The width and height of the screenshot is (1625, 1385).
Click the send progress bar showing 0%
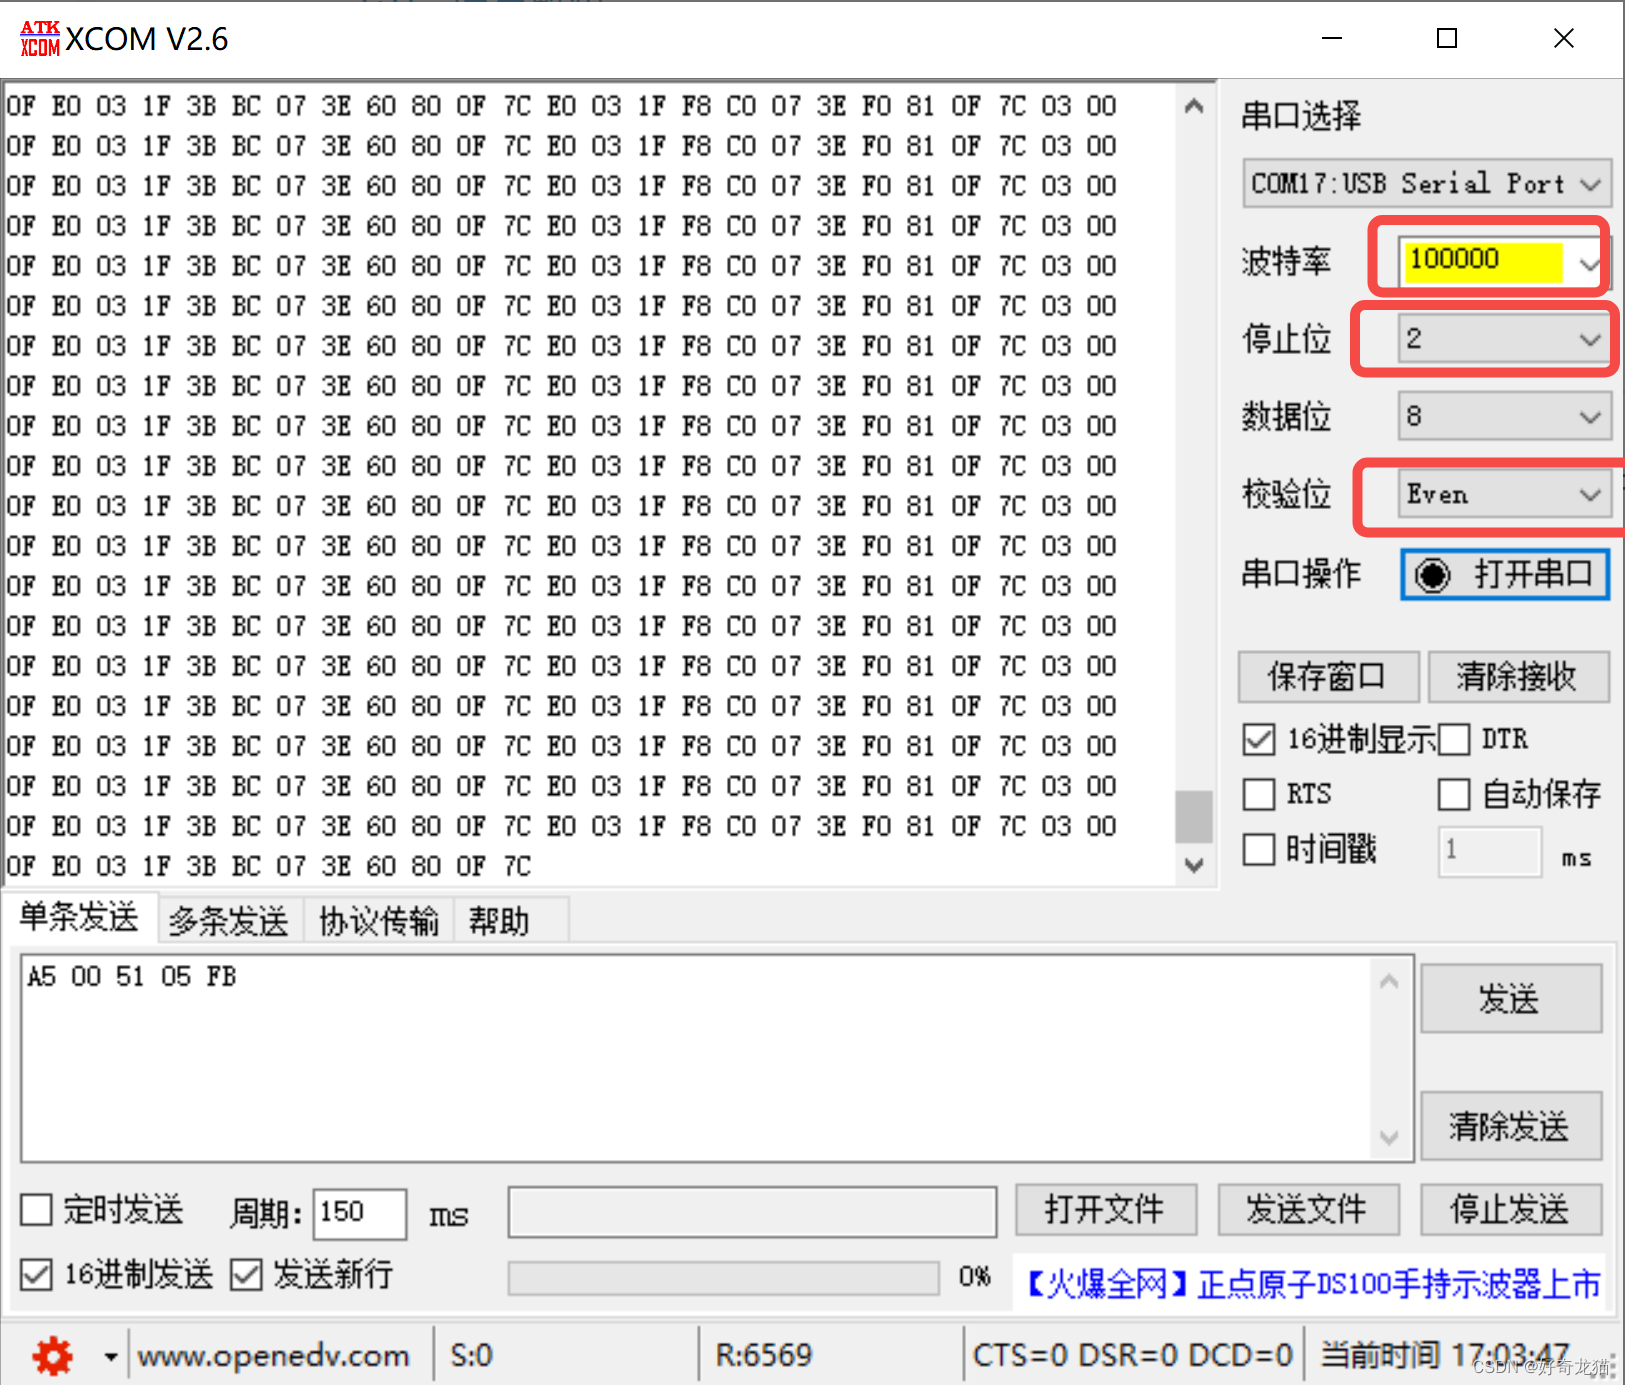point(723,1277)
